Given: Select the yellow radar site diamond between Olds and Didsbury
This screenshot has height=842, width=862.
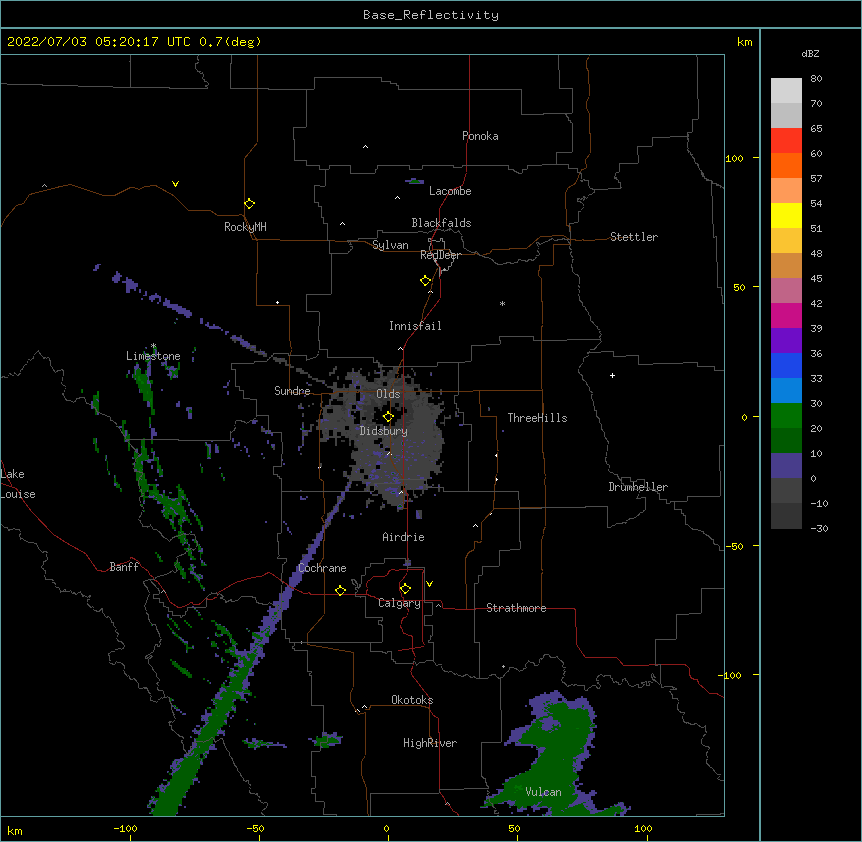Looking at the screenshot, I should (388, 417).
